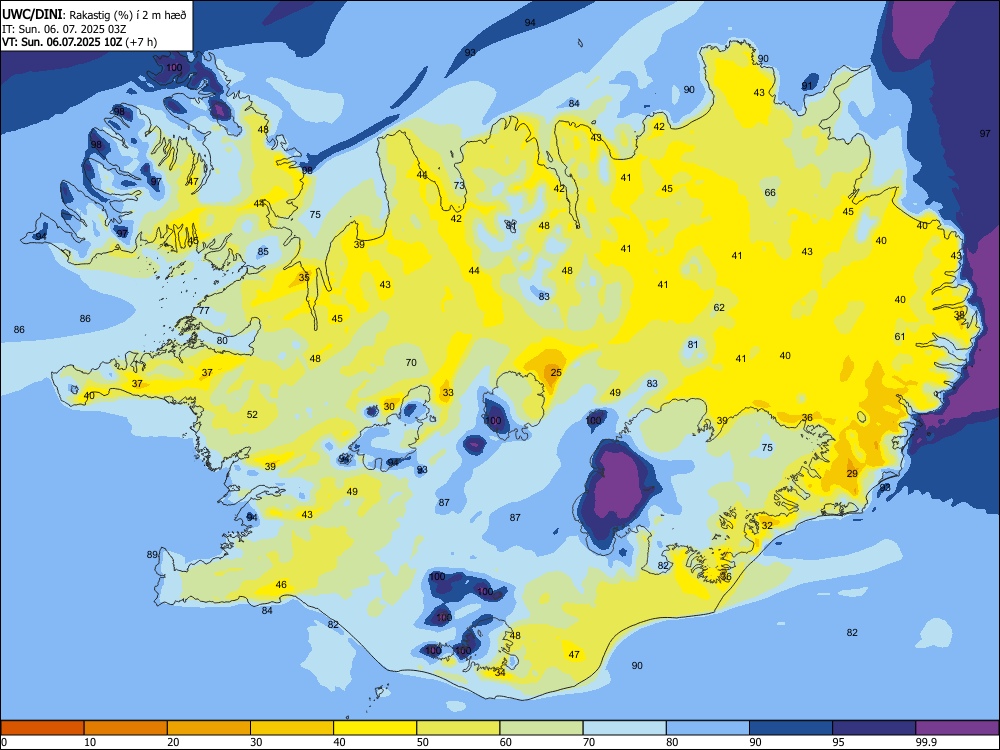Click the purple above-99.9 legend swatch

[957, 728]
